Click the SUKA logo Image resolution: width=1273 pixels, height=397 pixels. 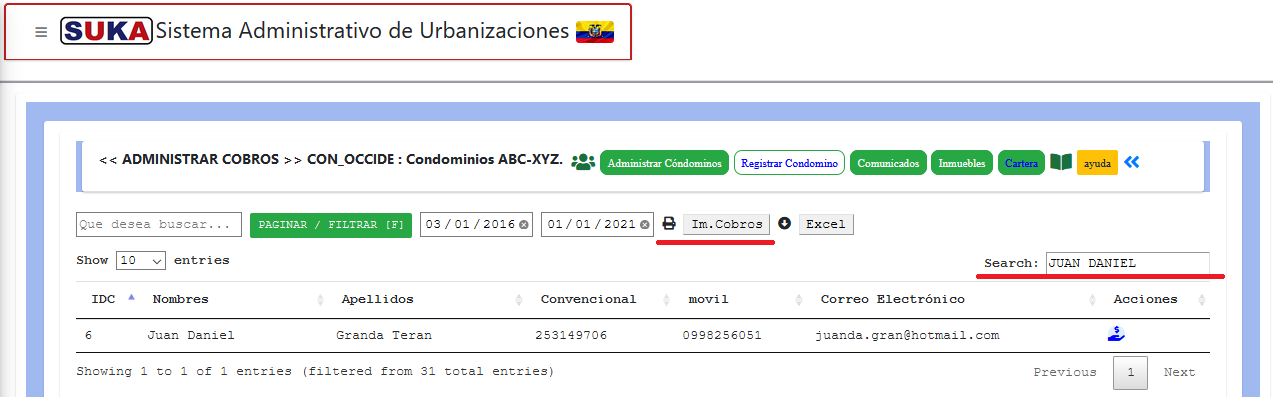(x=107, y=31)
